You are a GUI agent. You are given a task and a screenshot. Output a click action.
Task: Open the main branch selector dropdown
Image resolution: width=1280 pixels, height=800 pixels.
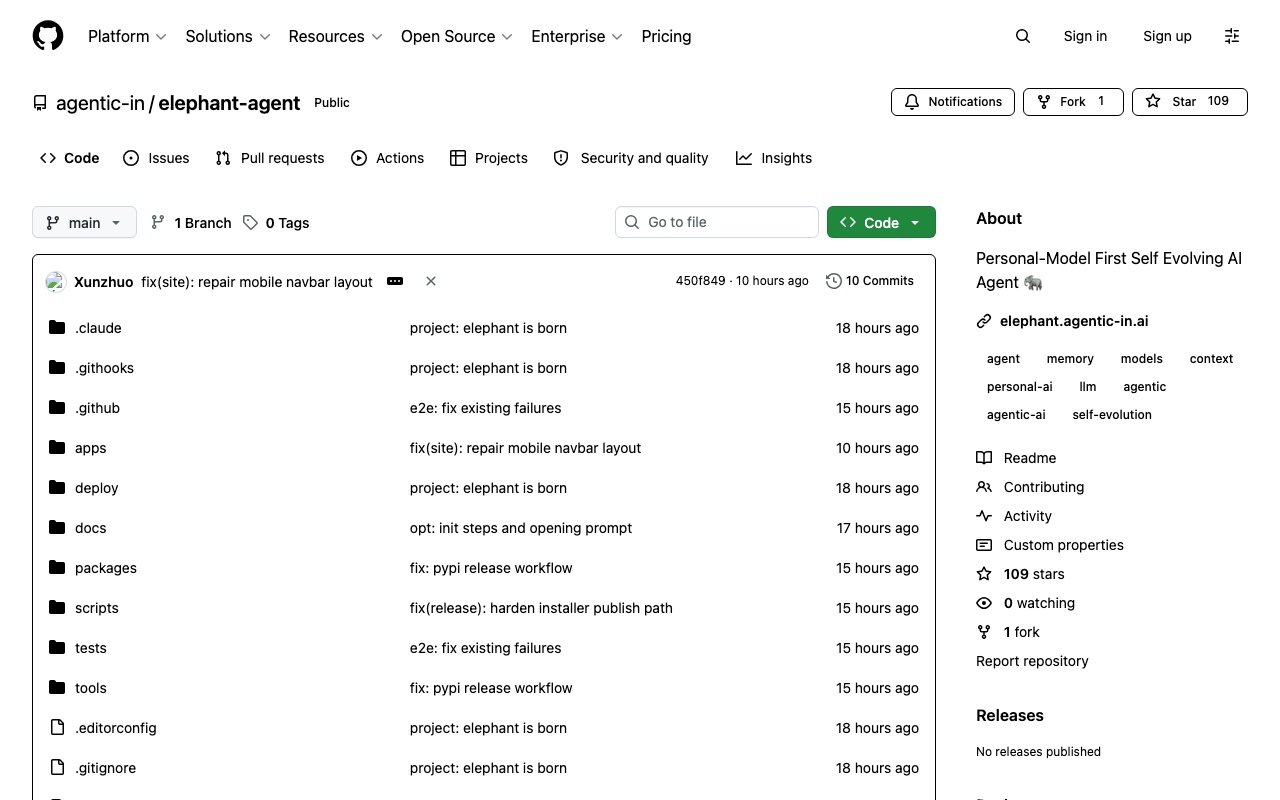click(x=84, y=222)
